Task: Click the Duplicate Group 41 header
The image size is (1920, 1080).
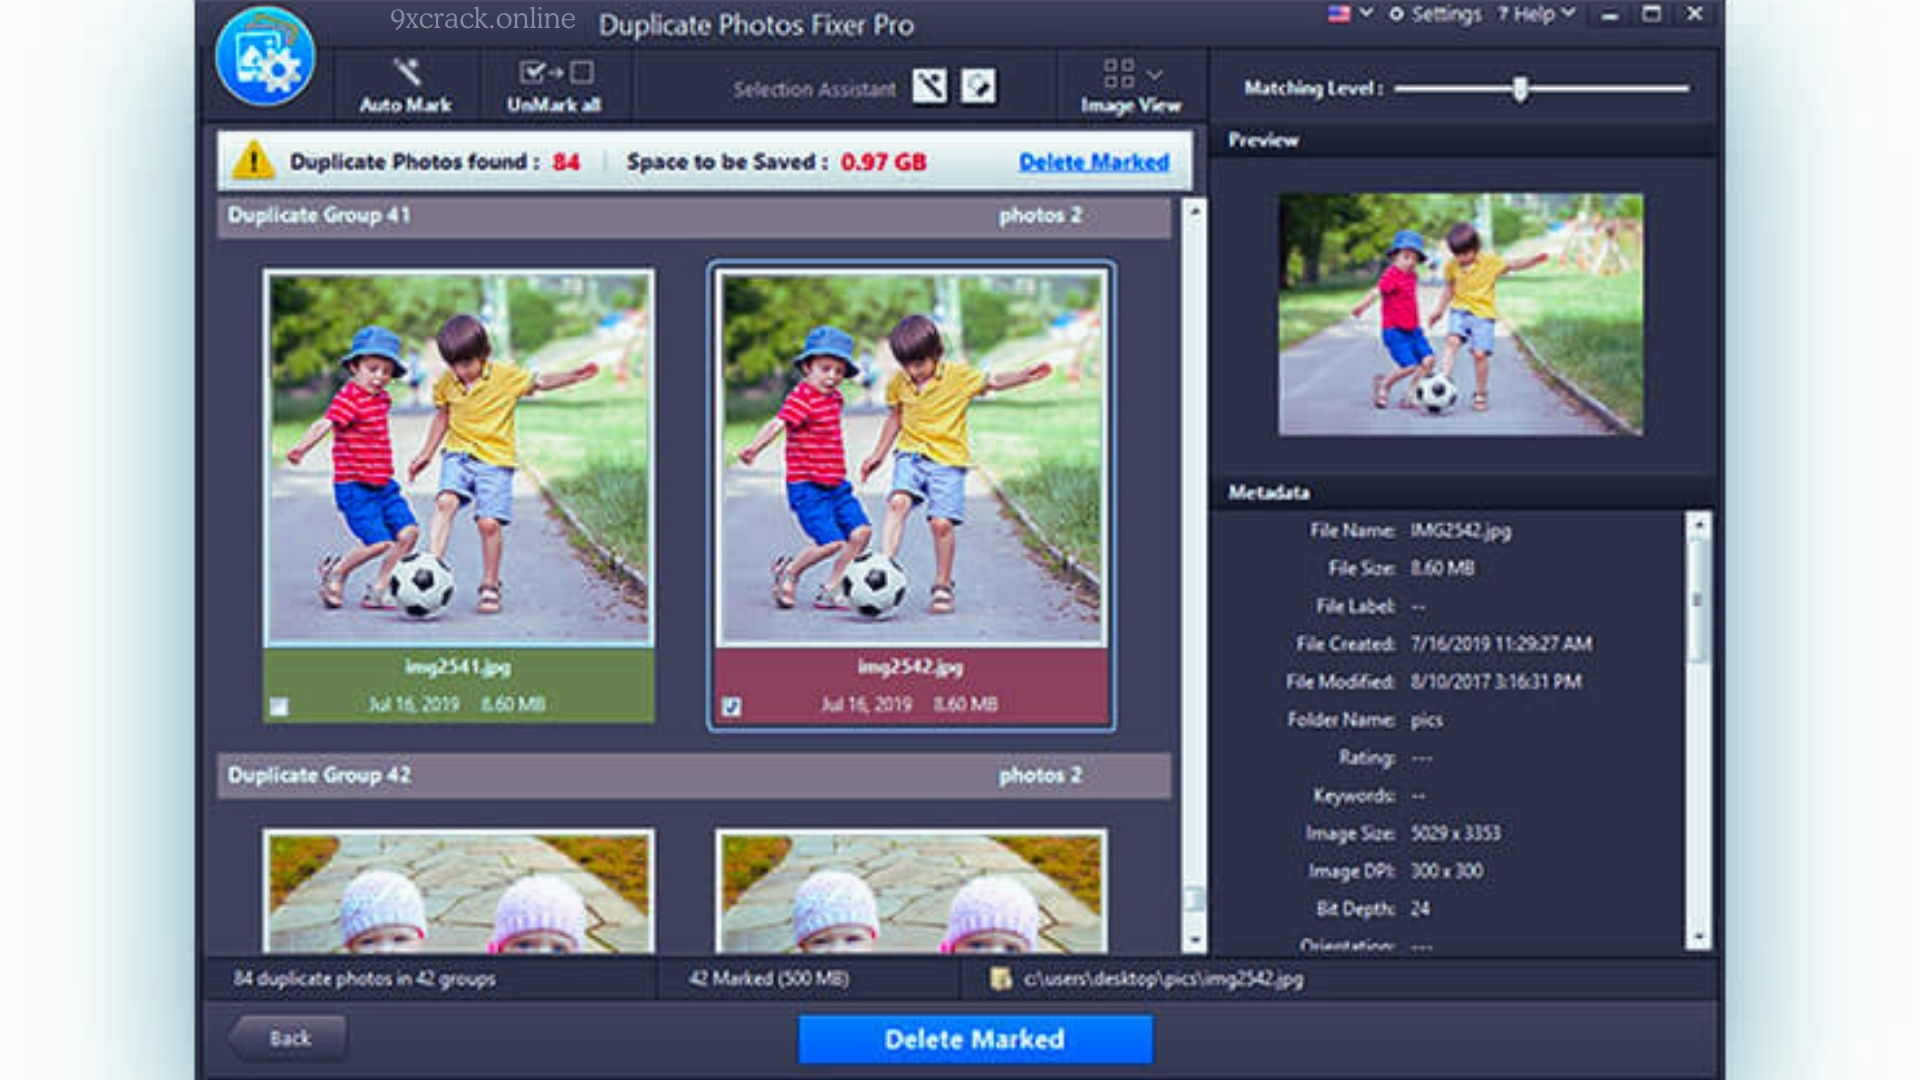Action: [x=694, y=216]
